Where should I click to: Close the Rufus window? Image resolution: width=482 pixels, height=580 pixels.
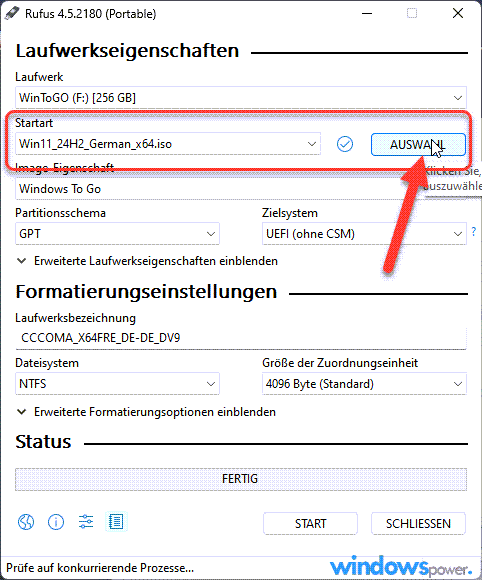[458, 14]
